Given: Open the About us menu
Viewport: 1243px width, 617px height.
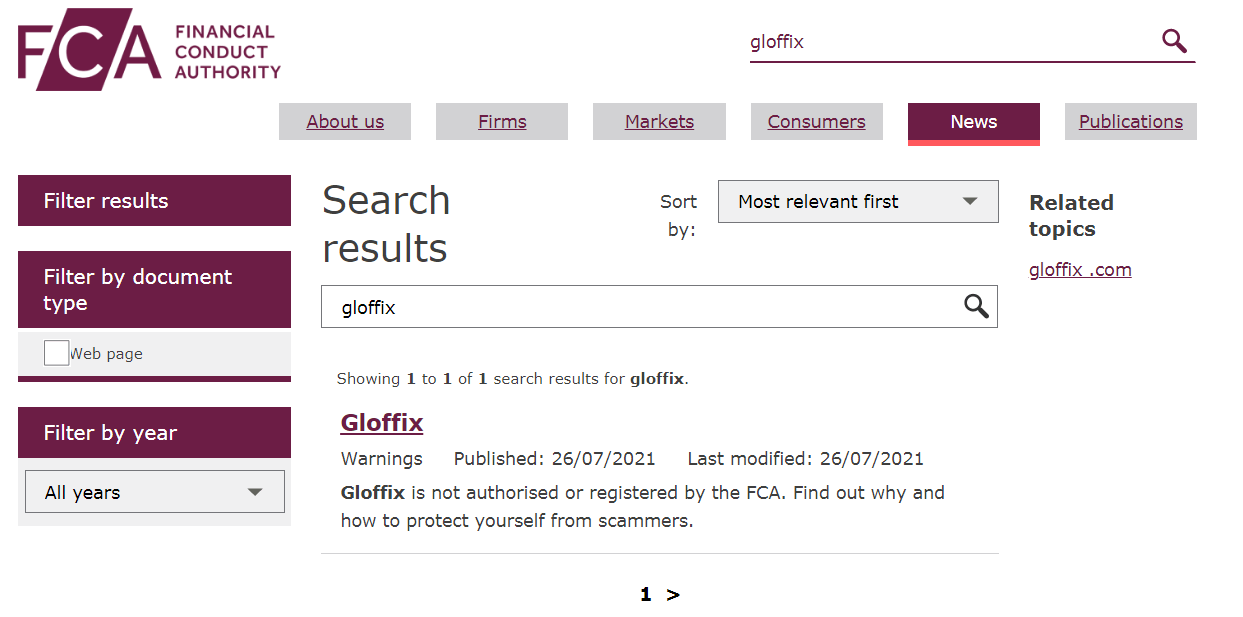Looking at the screenshot, I should pos(345,122).
